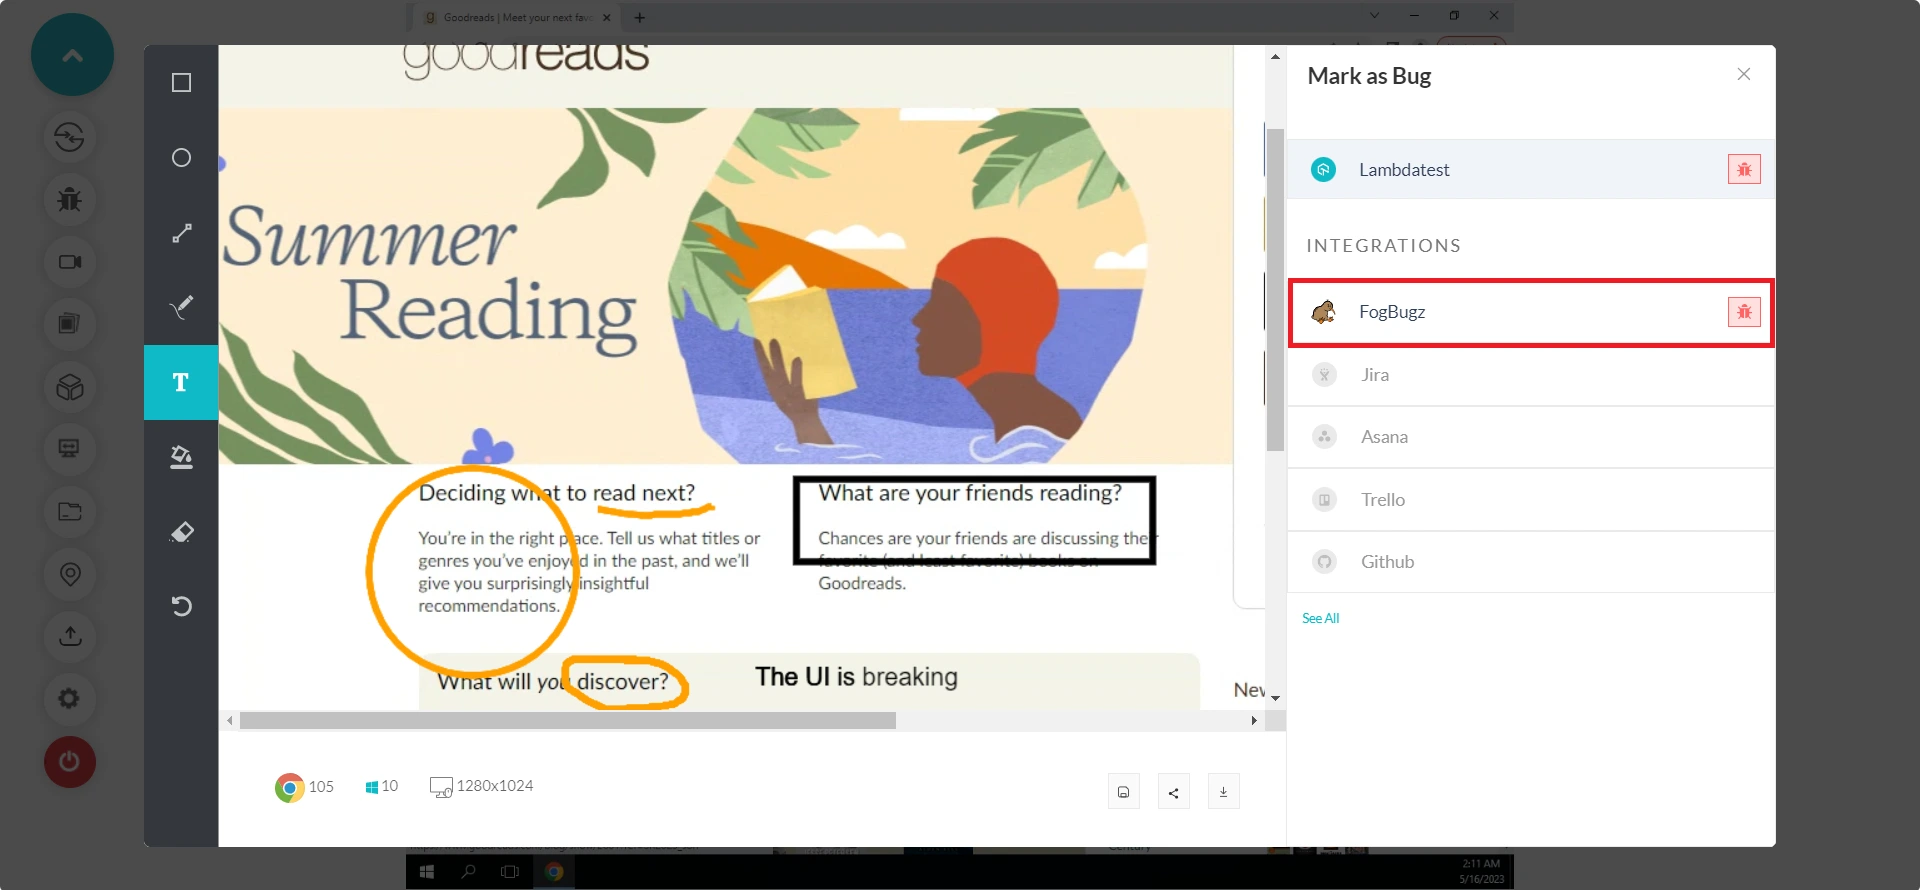Click the bug icon in left sidebar
The width and height of the screenshot is (1920, 890).
click(x=69, y=199)
